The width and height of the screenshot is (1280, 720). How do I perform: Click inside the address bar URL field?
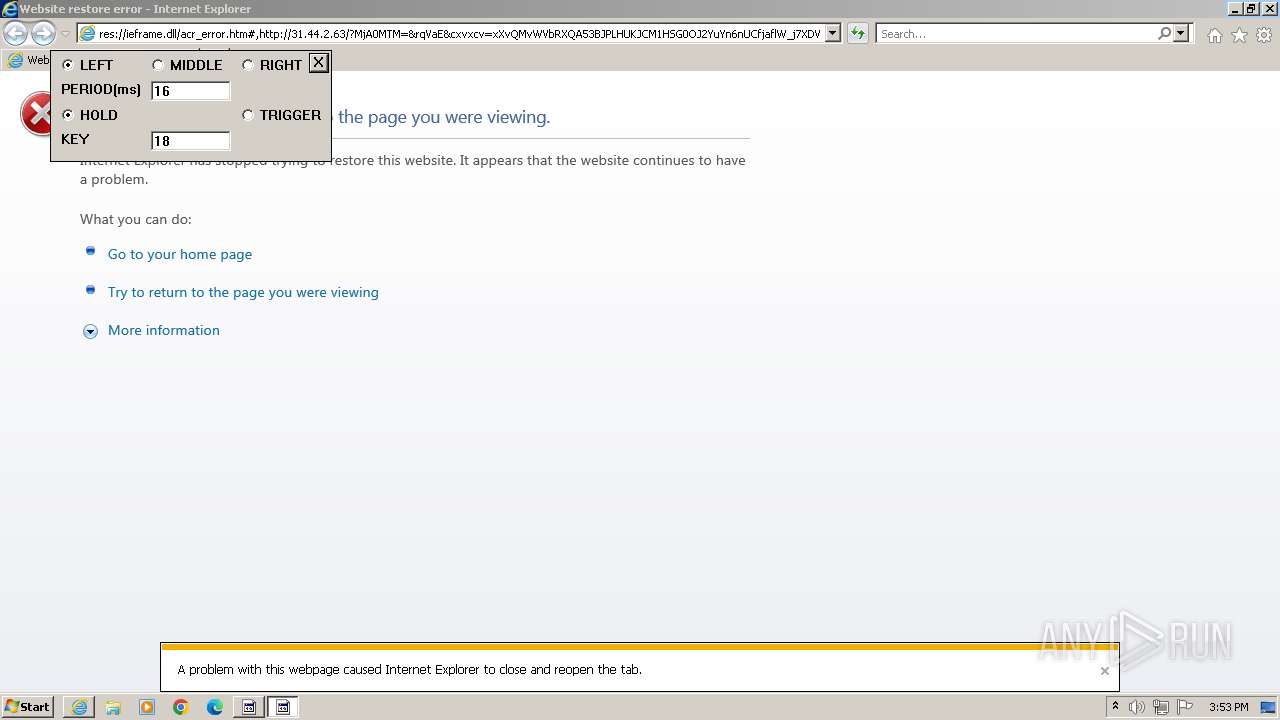click(460, 34)
